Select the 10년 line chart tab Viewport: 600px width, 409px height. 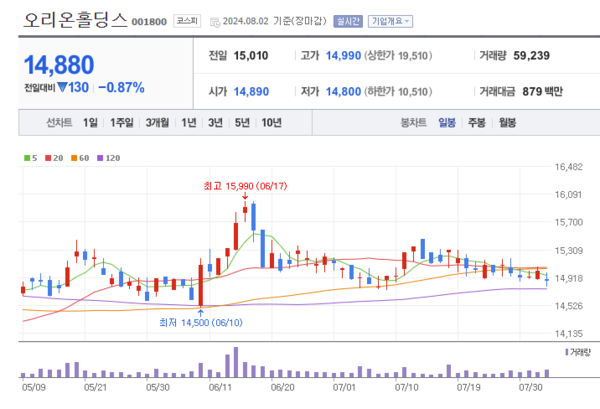271,122
